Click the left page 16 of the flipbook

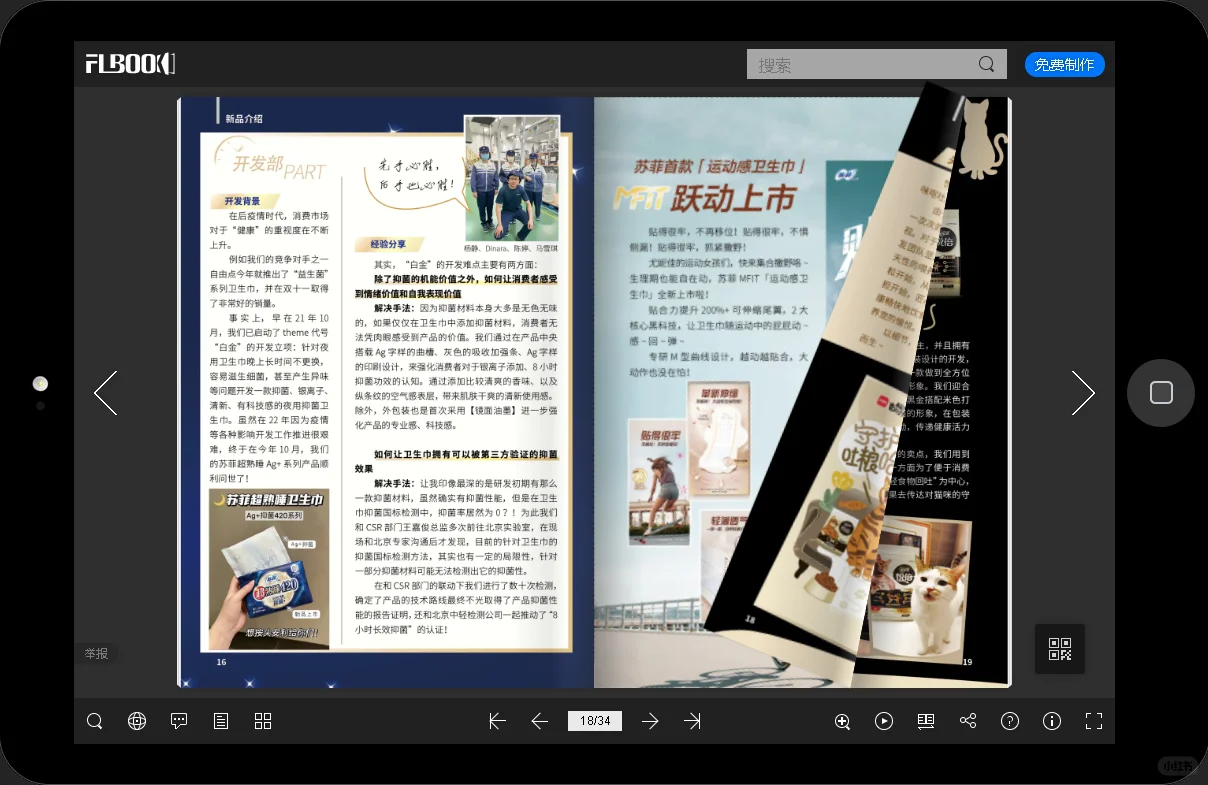tap(386, 392)
